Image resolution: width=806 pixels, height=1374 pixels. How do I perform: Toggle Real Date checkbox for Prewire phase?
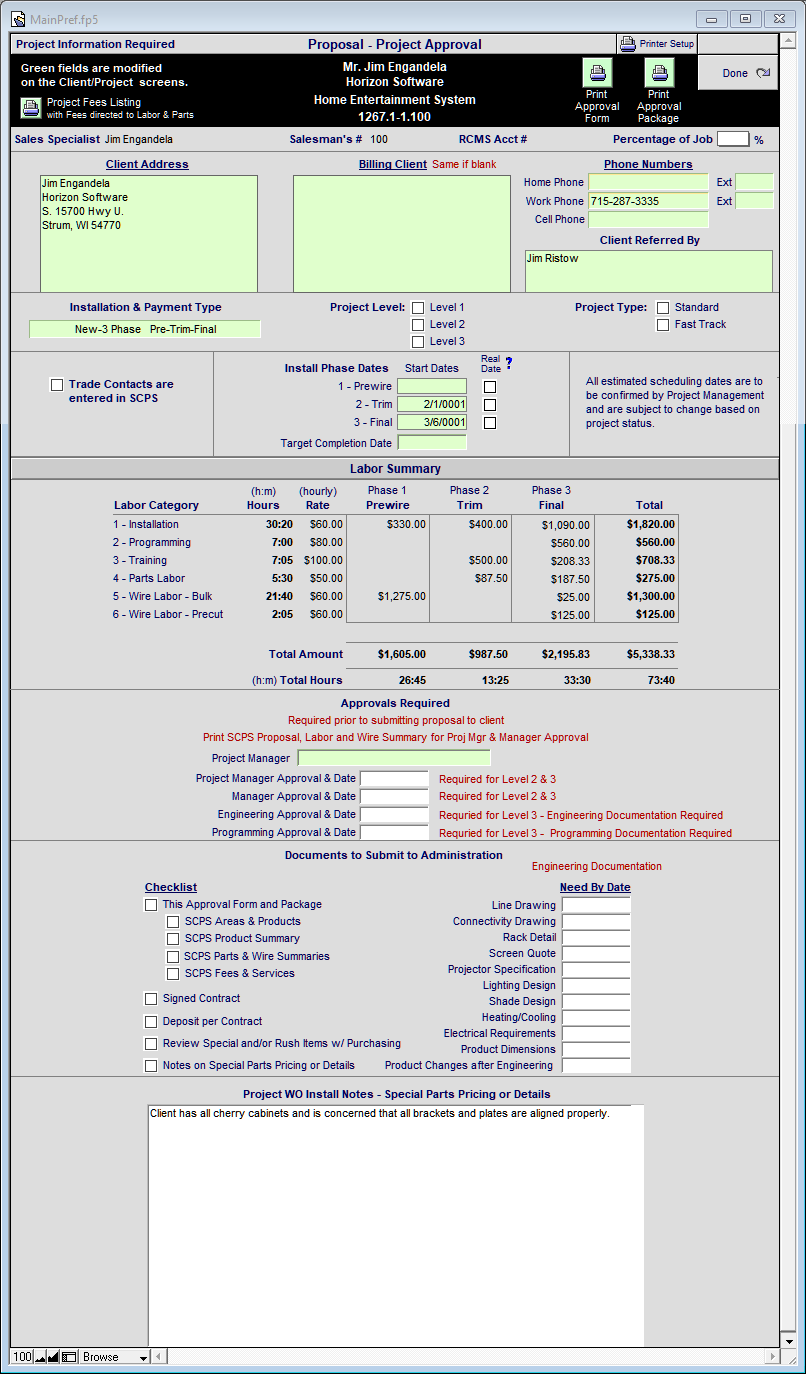click(x=490, y=387)
